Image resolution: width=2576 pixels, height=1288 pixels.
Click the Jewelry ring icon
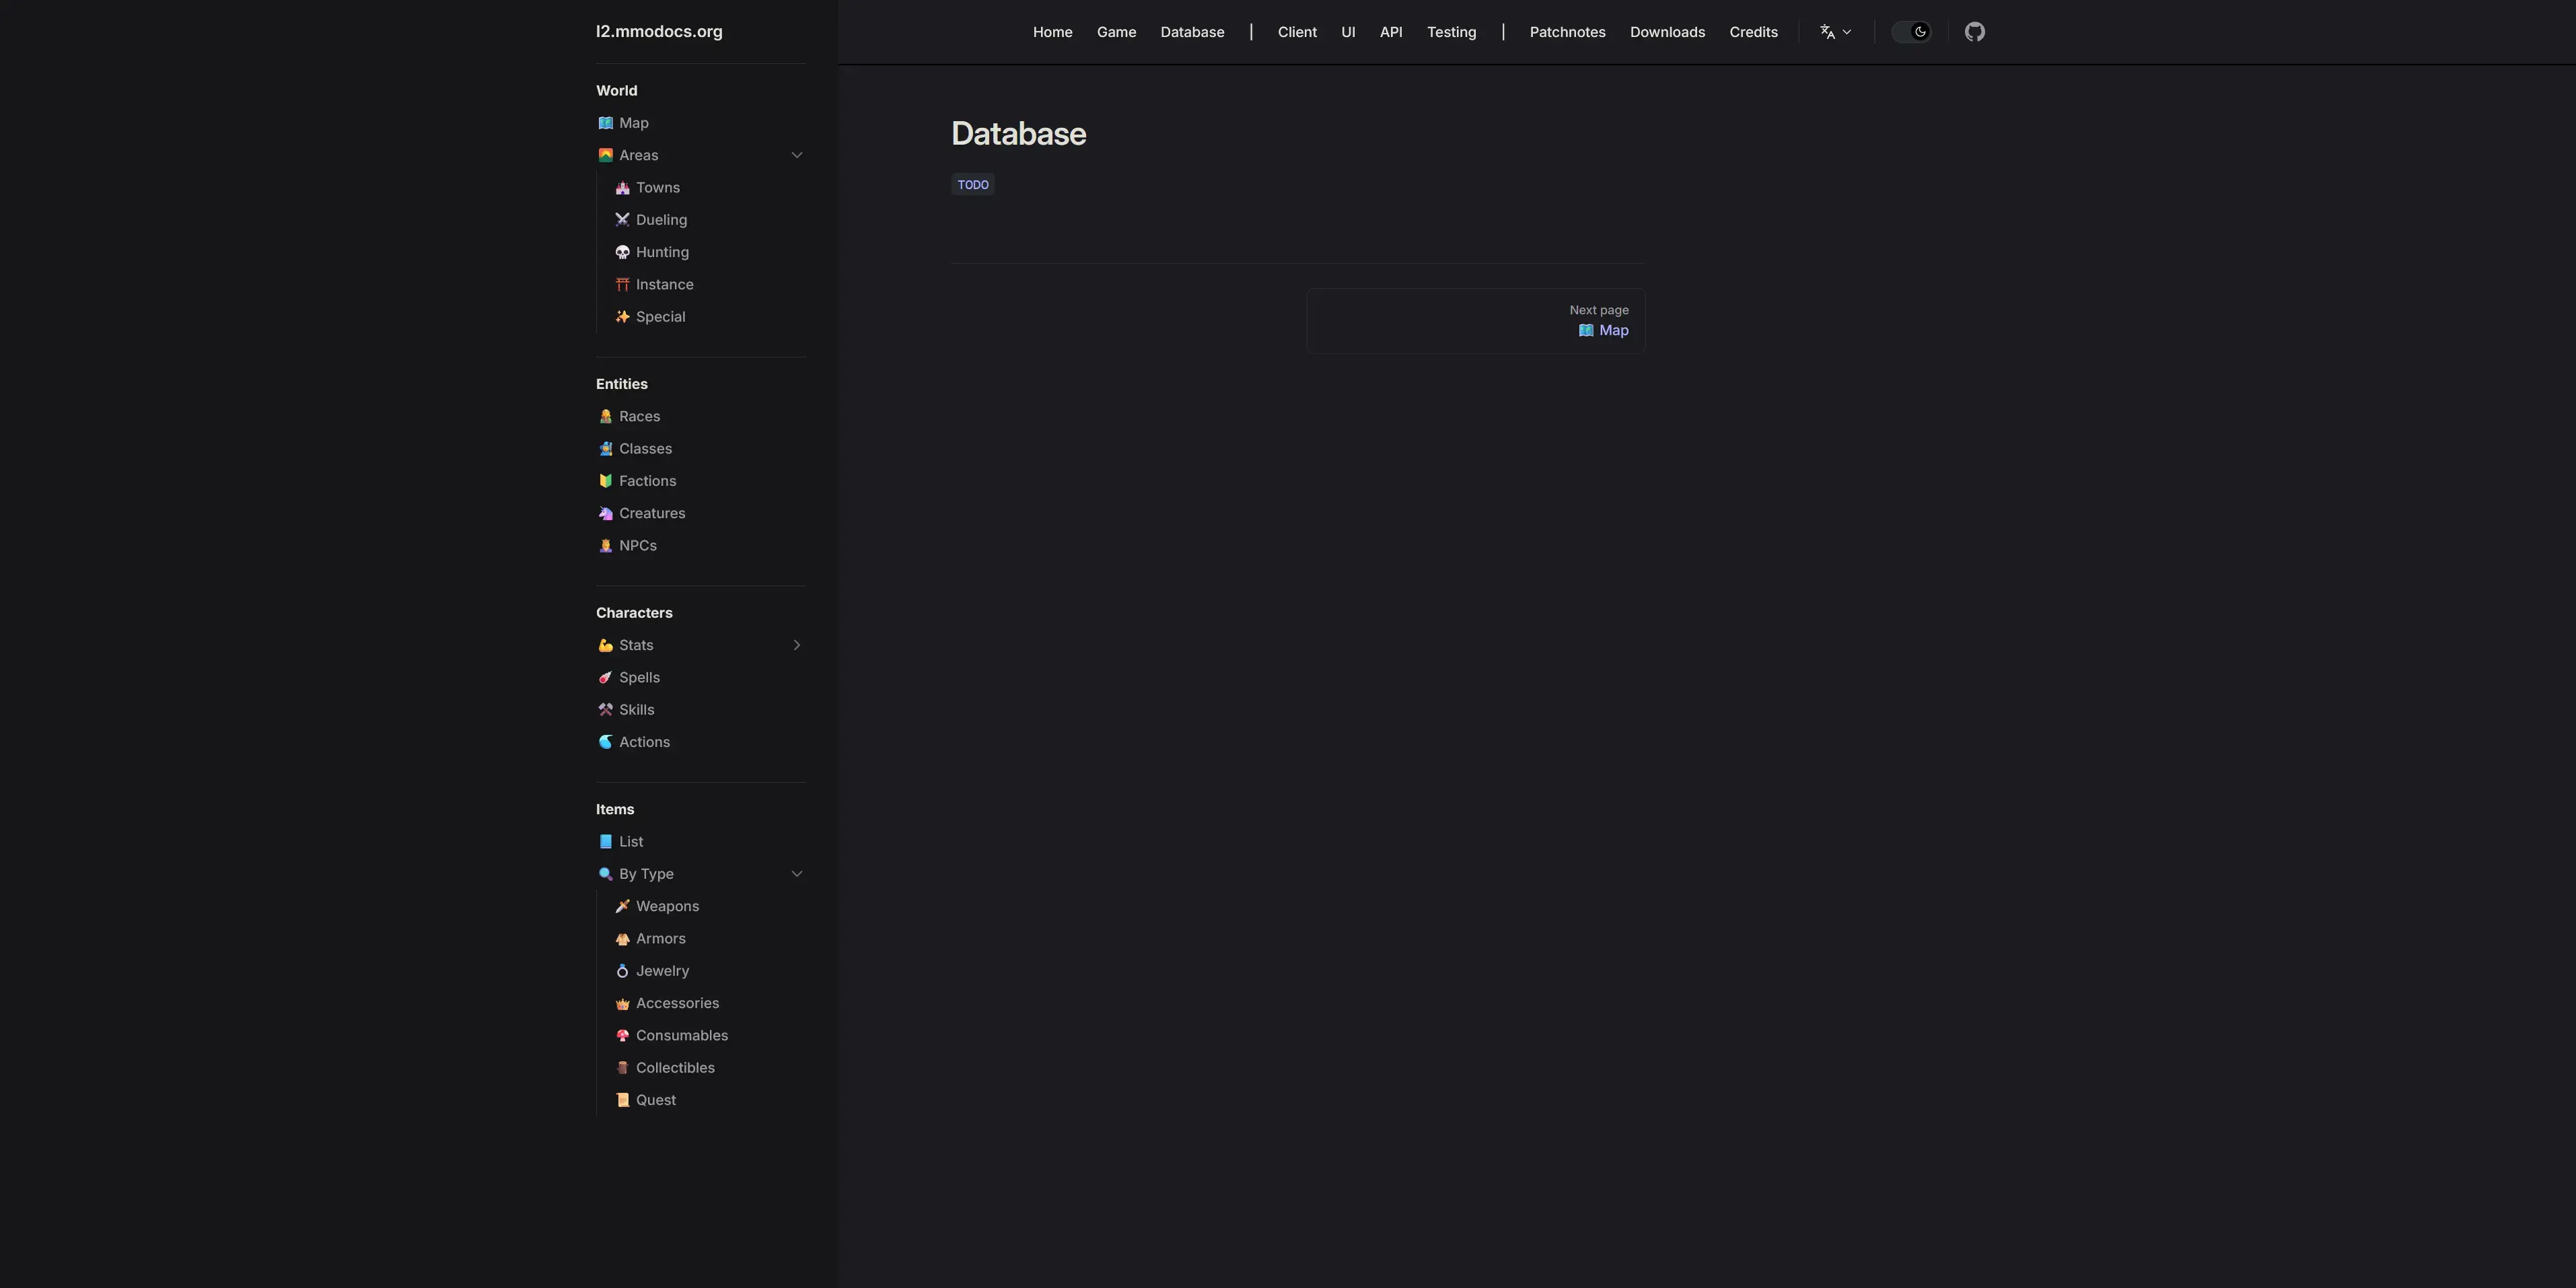tap(622, 971)
